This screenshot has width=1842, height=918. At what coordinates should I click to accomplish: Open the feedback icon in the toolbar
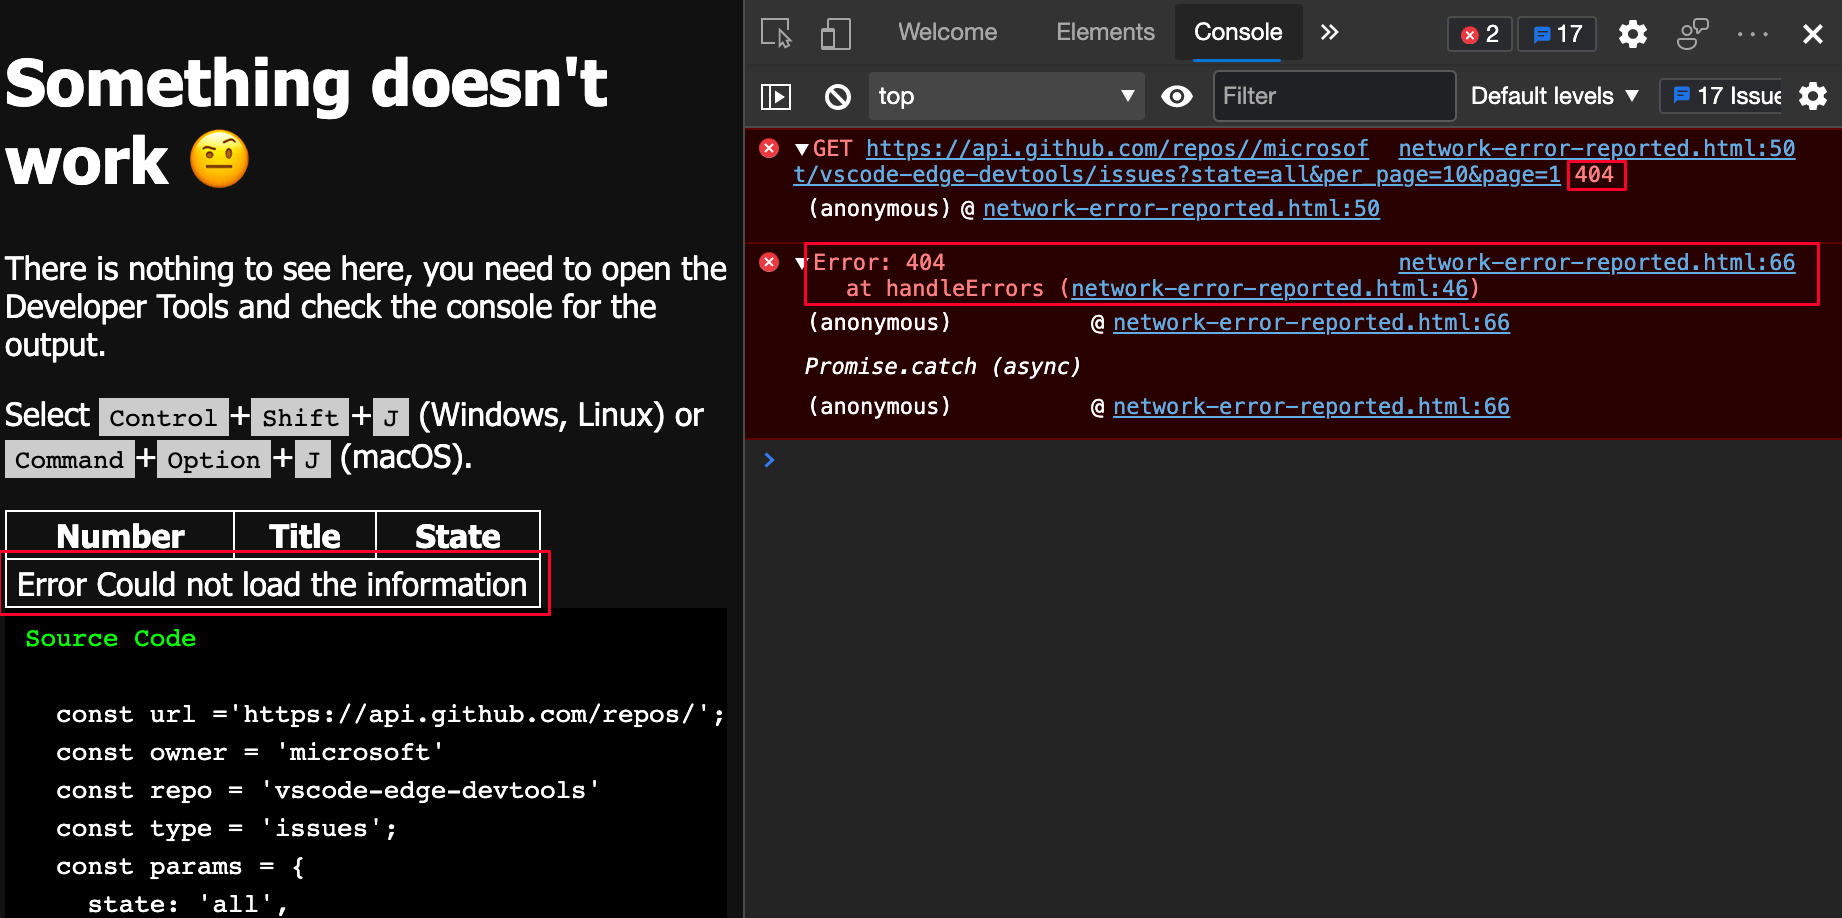click(1692, 33)
